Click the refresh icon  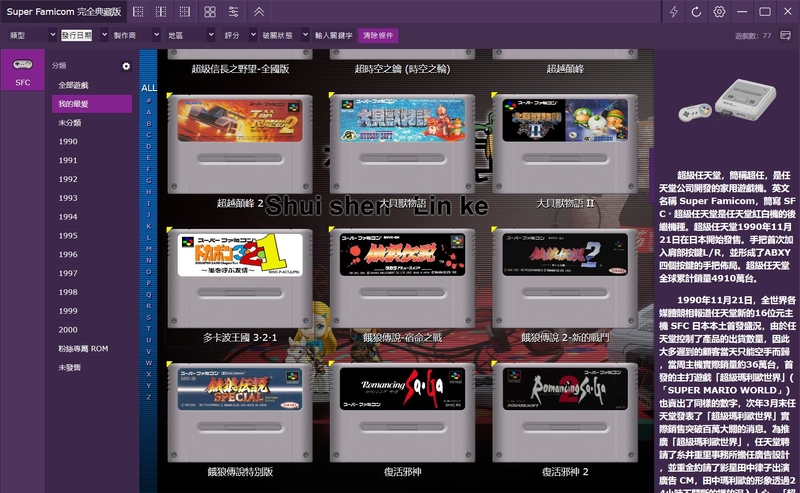pos(696,12)
